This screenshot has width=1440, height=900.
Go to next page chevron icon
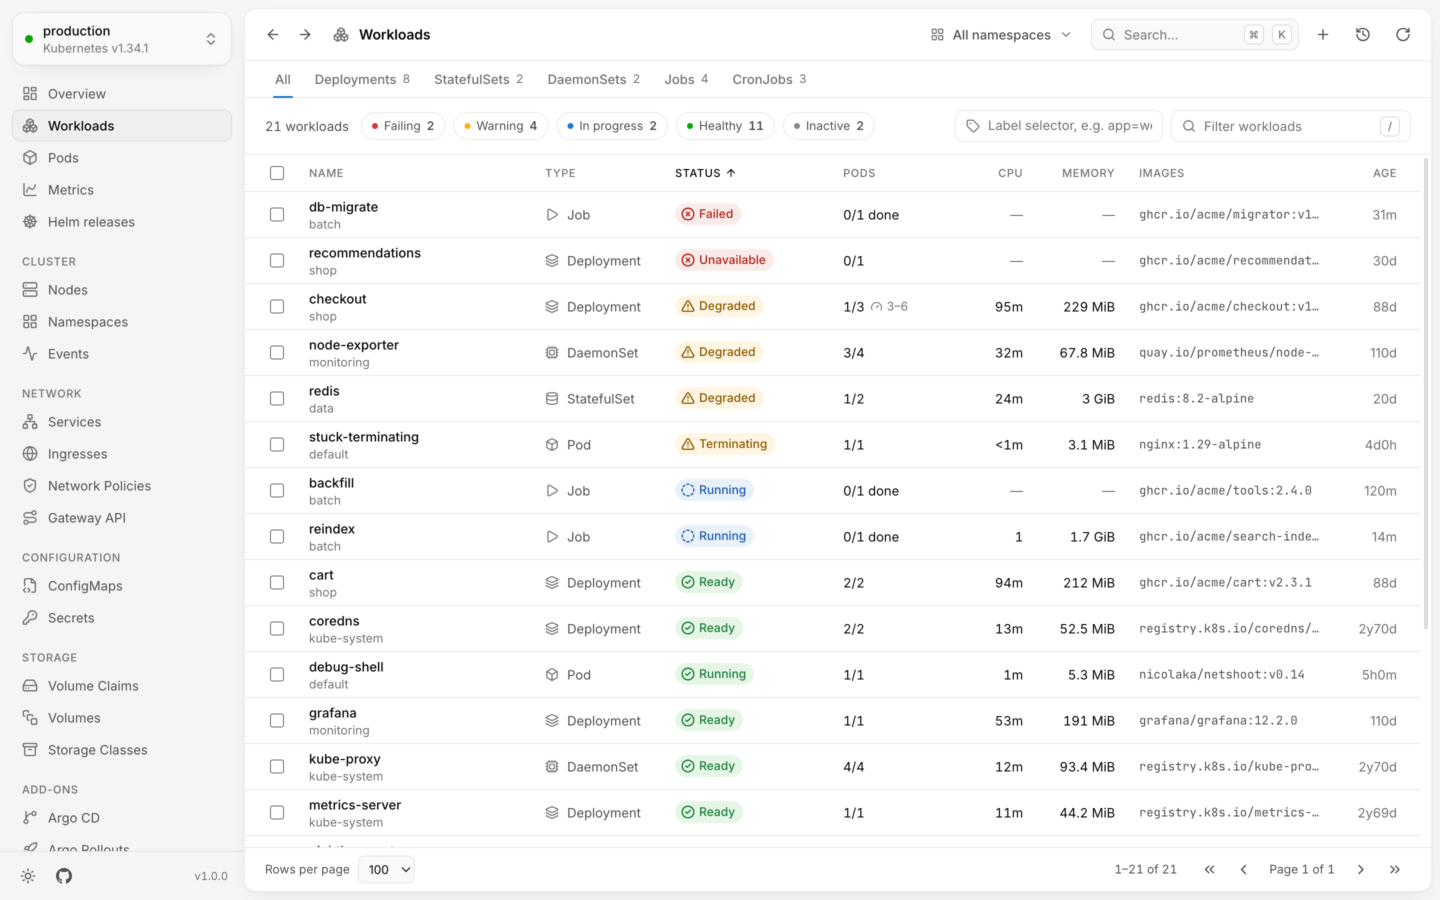coord(1361,870)
